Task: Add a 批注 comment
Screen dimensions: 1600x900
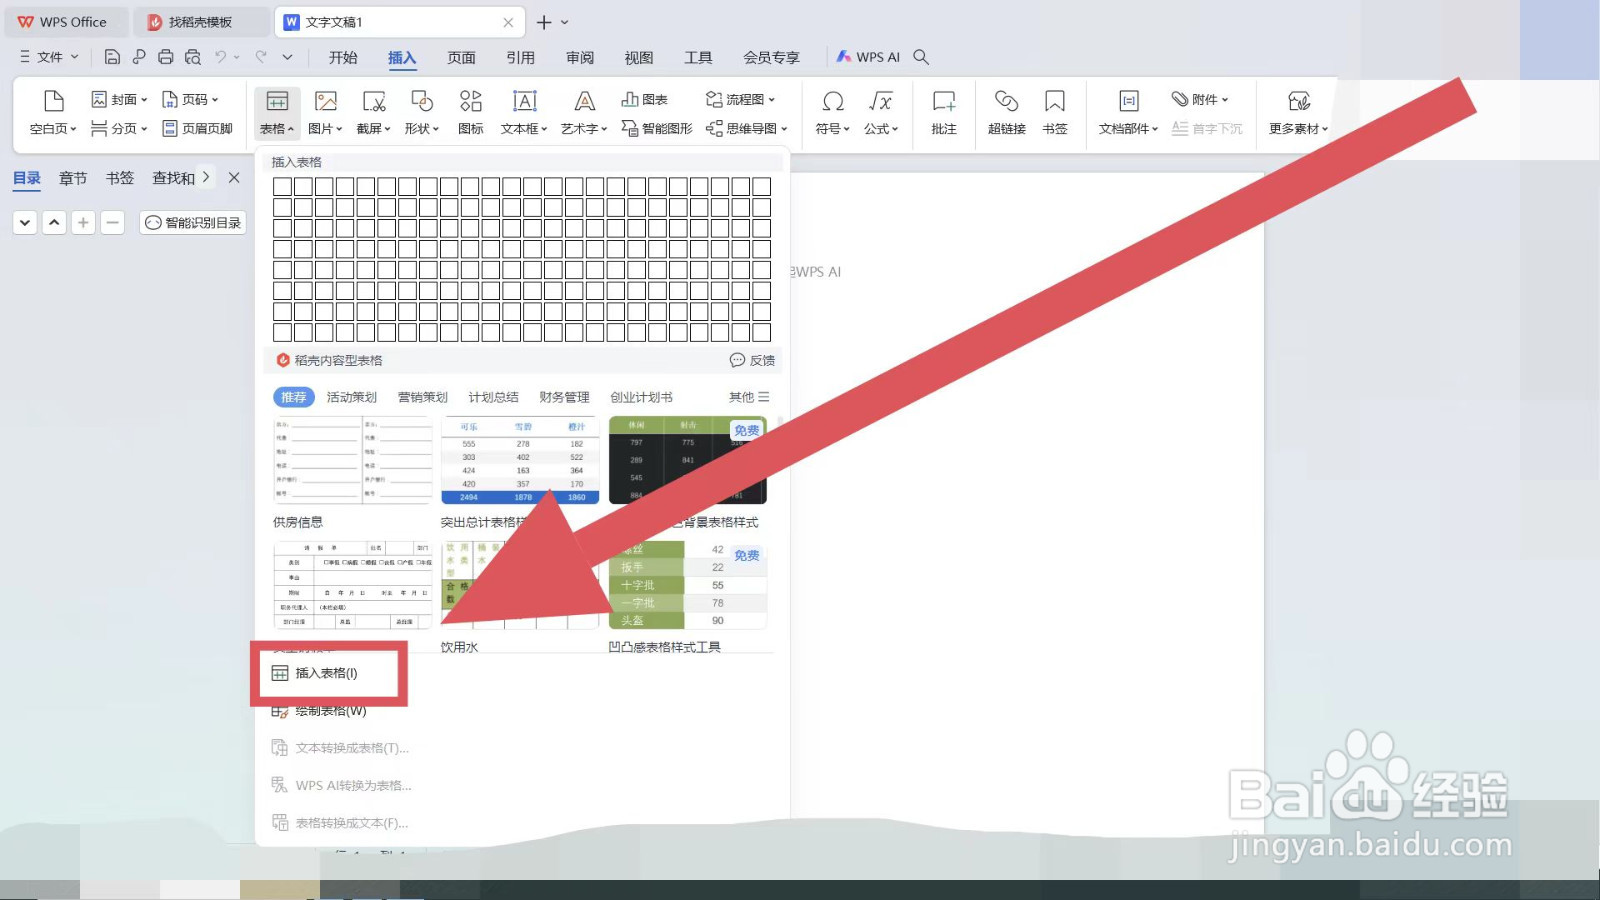Action: 942,112
